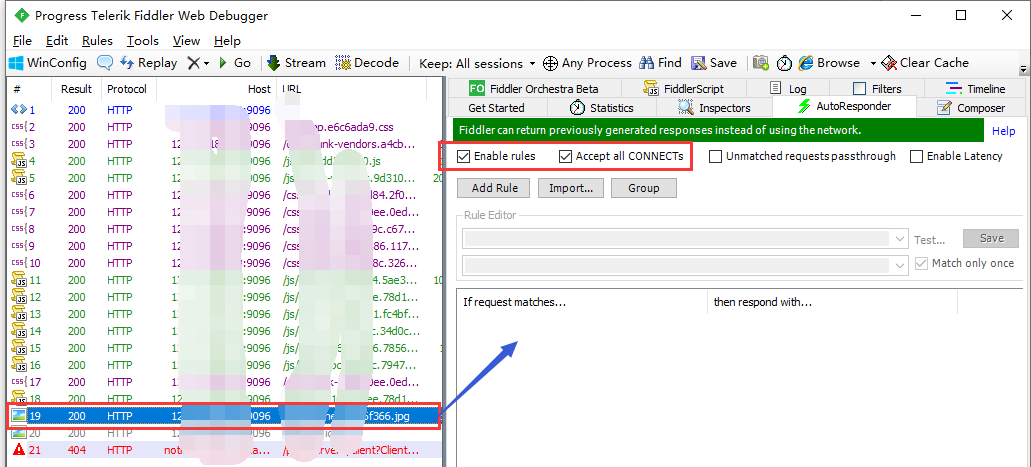This screenshot has height=467, width=1031.
Task: Open the Edit menu
Action: pyautogui.click(x=57, y=41)
